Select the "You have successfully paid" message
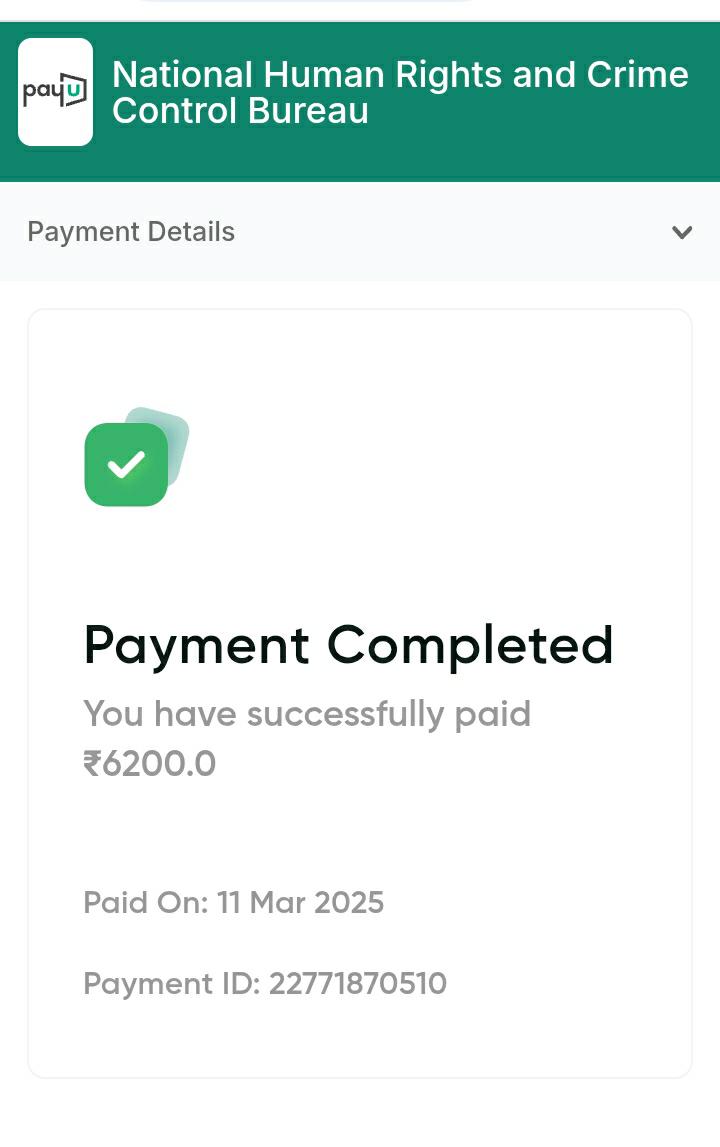 coord(307,714)
